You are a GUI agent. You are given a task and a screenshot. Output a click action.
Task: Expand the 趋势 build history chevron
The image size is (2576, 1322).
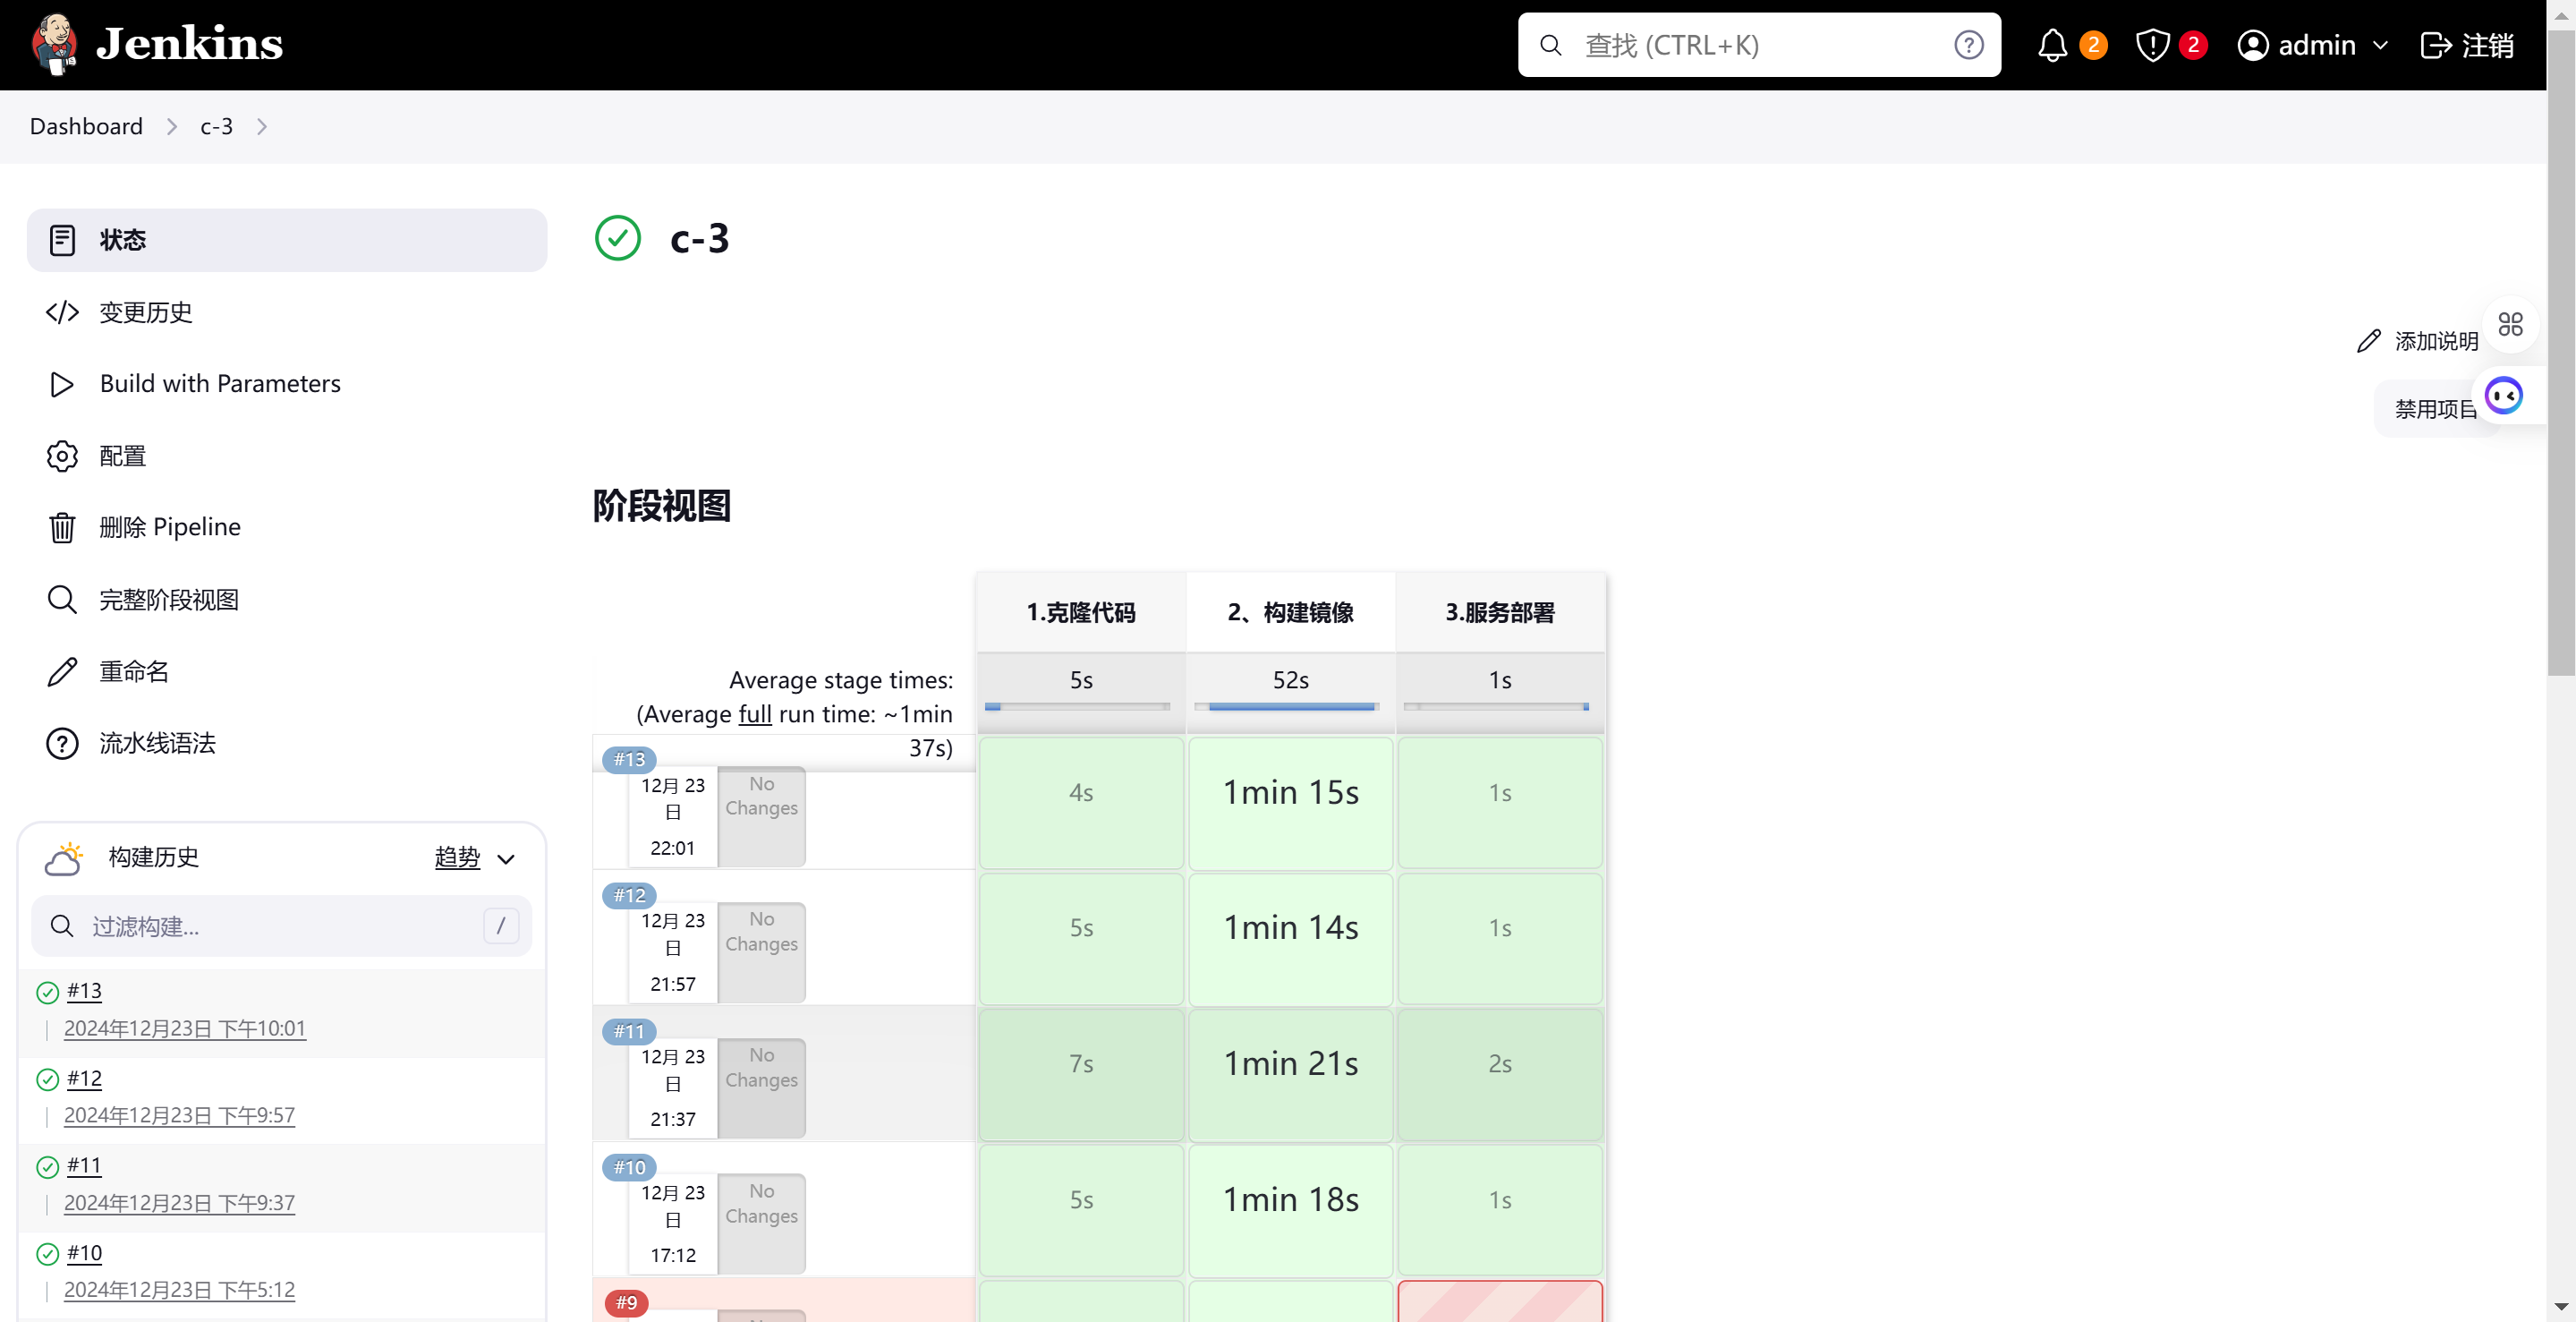pyautogui.click(x=506, y=859)
